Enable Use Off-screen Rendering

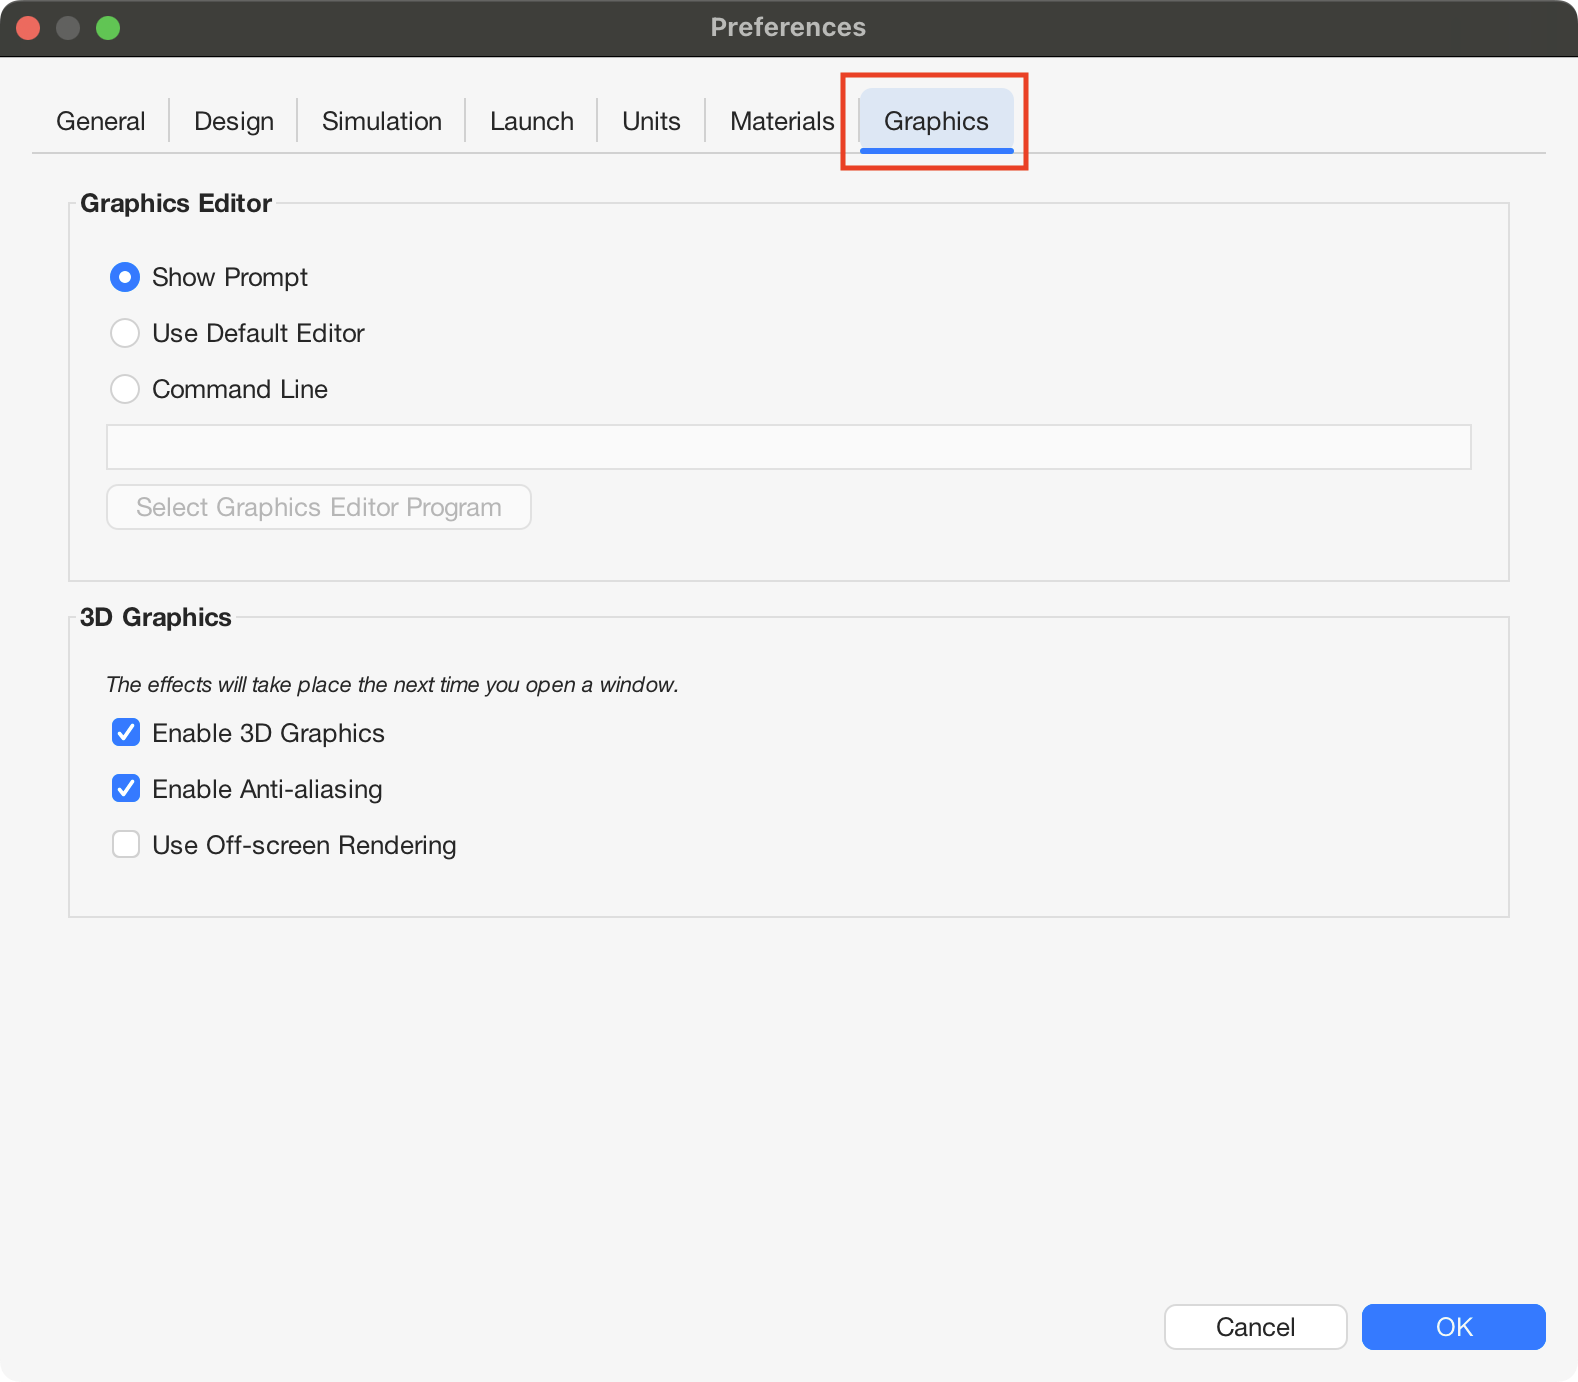coord(126,845)
